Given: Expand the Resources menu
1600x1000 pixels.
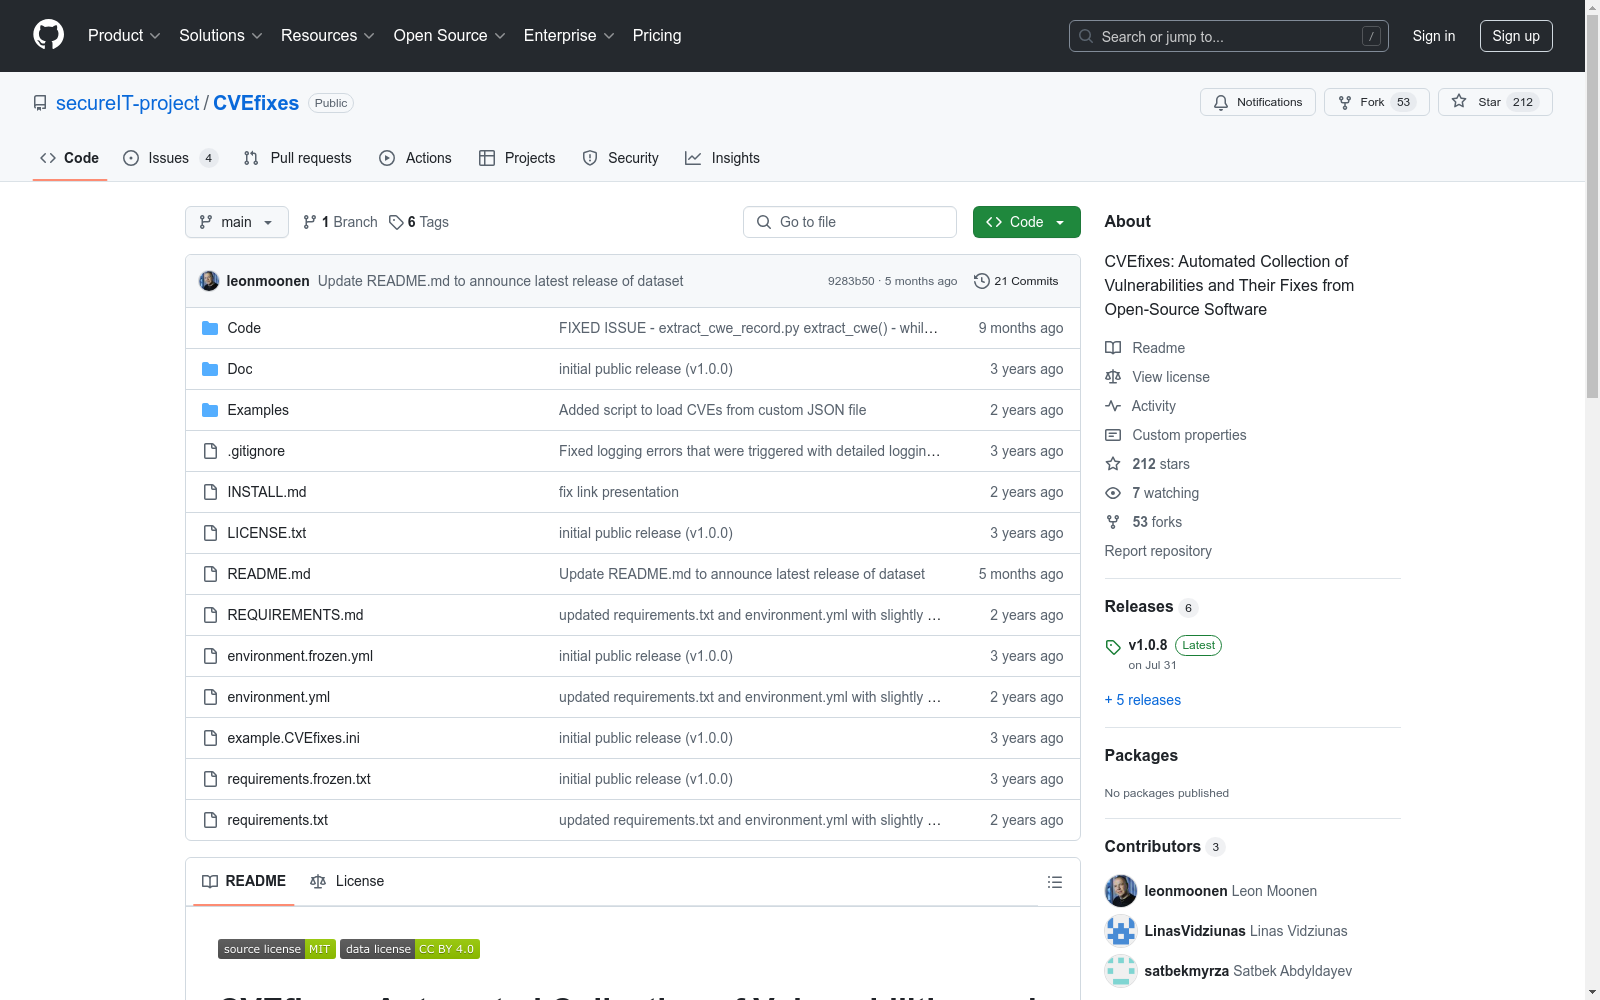Looking at the screenshot, I should (x=328, y=36).
